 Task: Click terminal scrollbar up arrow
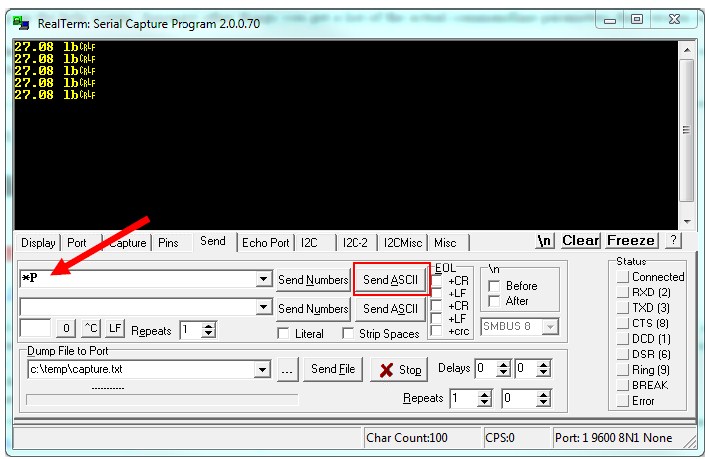click(687, 50)
